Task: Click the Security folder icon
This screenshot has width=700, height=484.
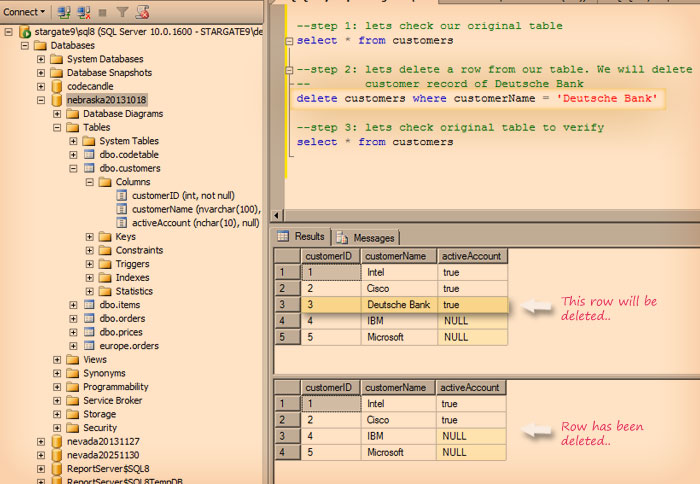Action: (72, 428)
